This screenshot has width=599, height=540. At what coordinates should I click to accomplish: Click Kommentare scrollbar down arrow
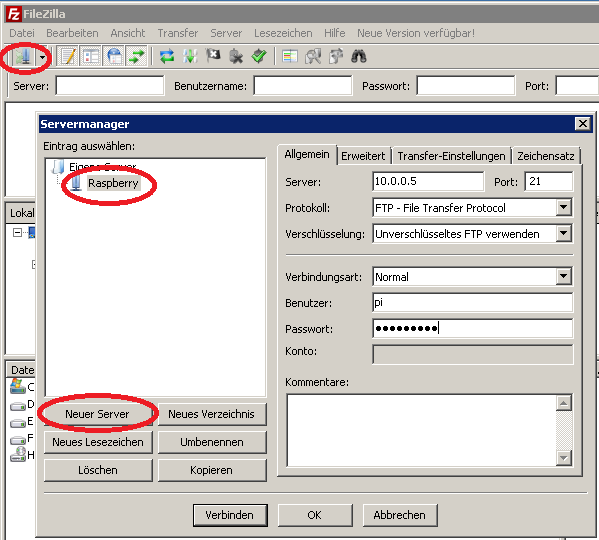click(564, 458)
